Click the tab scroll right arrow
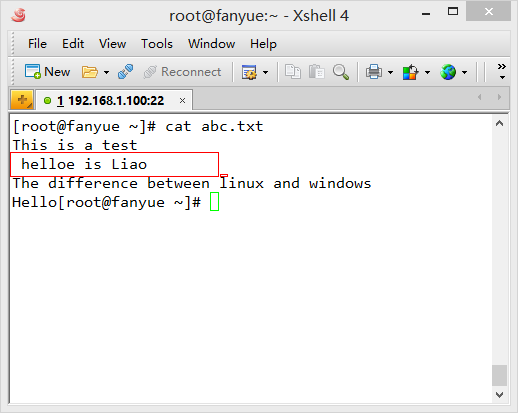Screen dimensions: 518x413 click(499, 97)
